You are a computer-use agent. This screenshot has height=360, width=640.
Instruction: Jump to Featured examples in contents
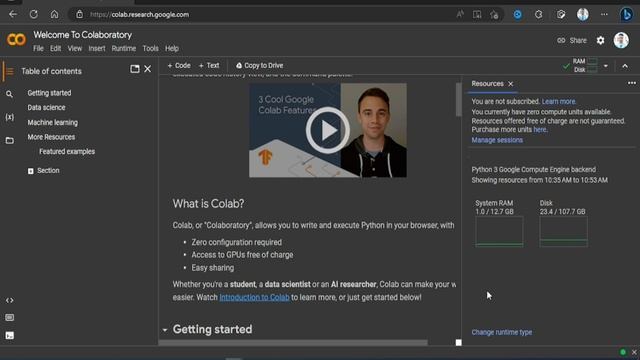(67, 151)
